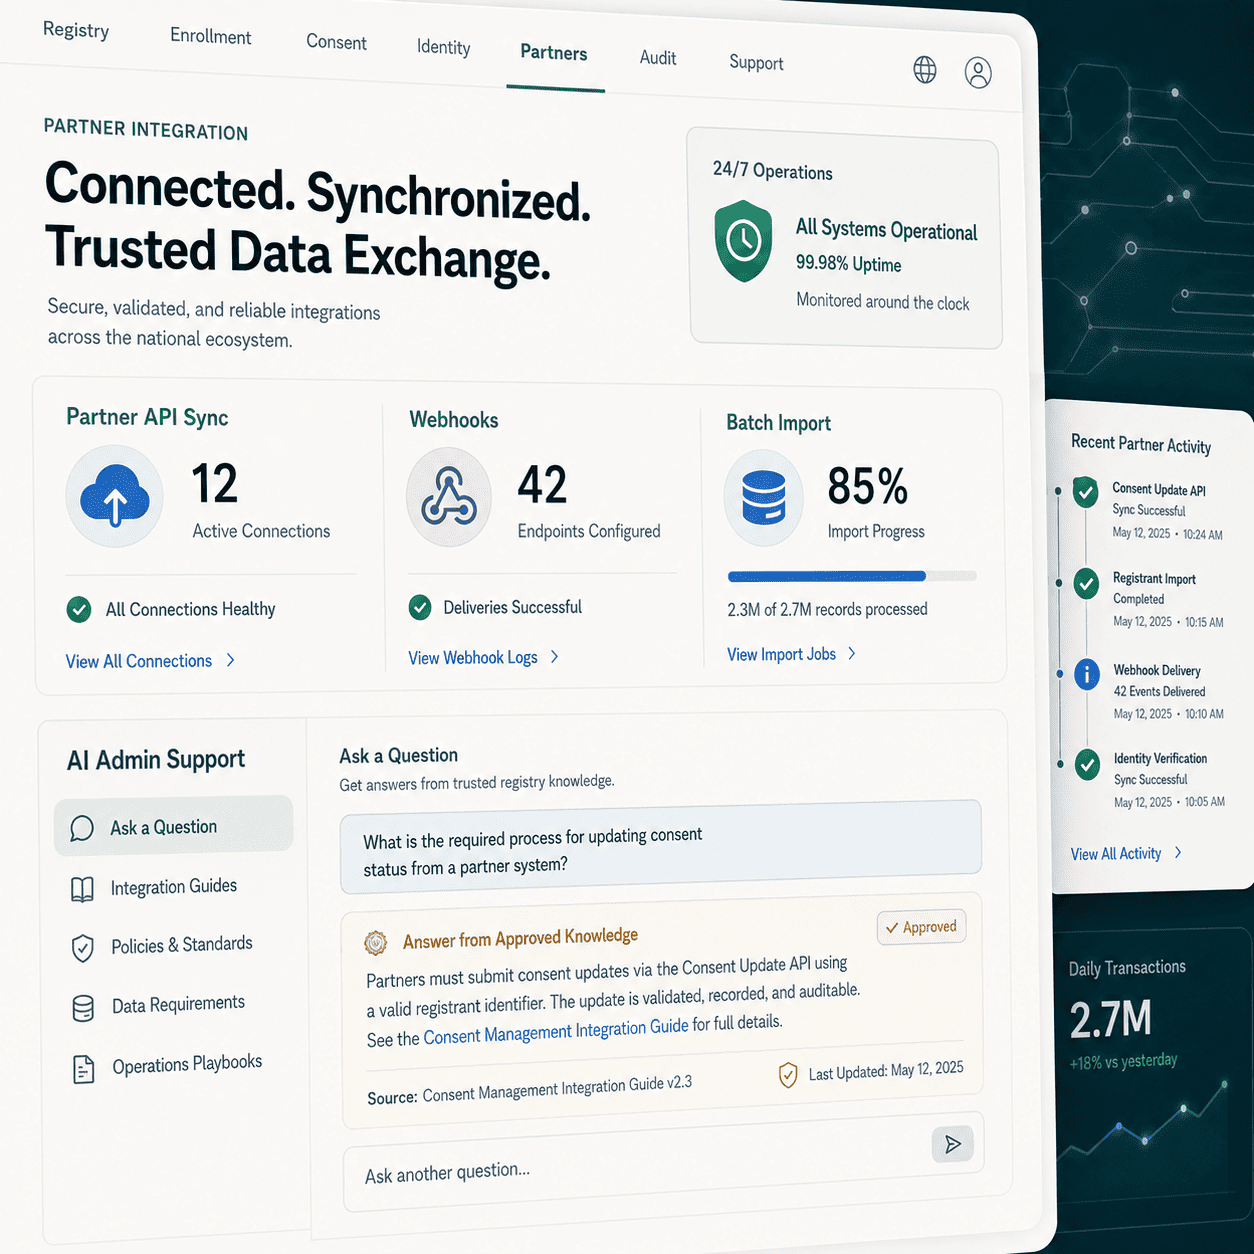Viewport: 1254px width, 1254px height.
Task: Open the View All Connections link
Action: [139, 661]
